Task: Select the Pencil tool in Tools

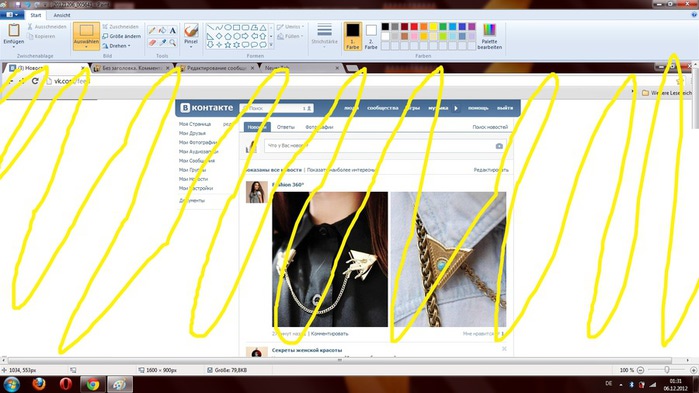Action: (x=152, y=31)
